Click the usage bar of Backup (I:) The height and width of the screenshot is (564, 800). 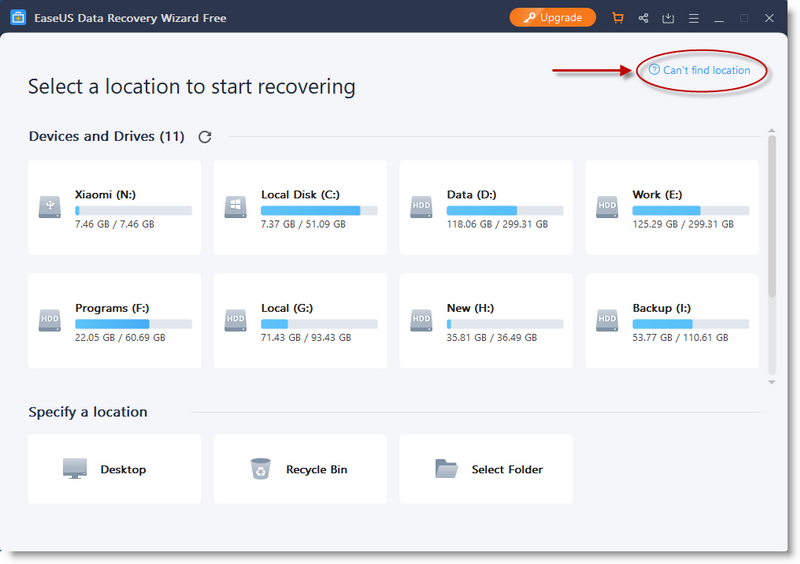tap(690, 324)
